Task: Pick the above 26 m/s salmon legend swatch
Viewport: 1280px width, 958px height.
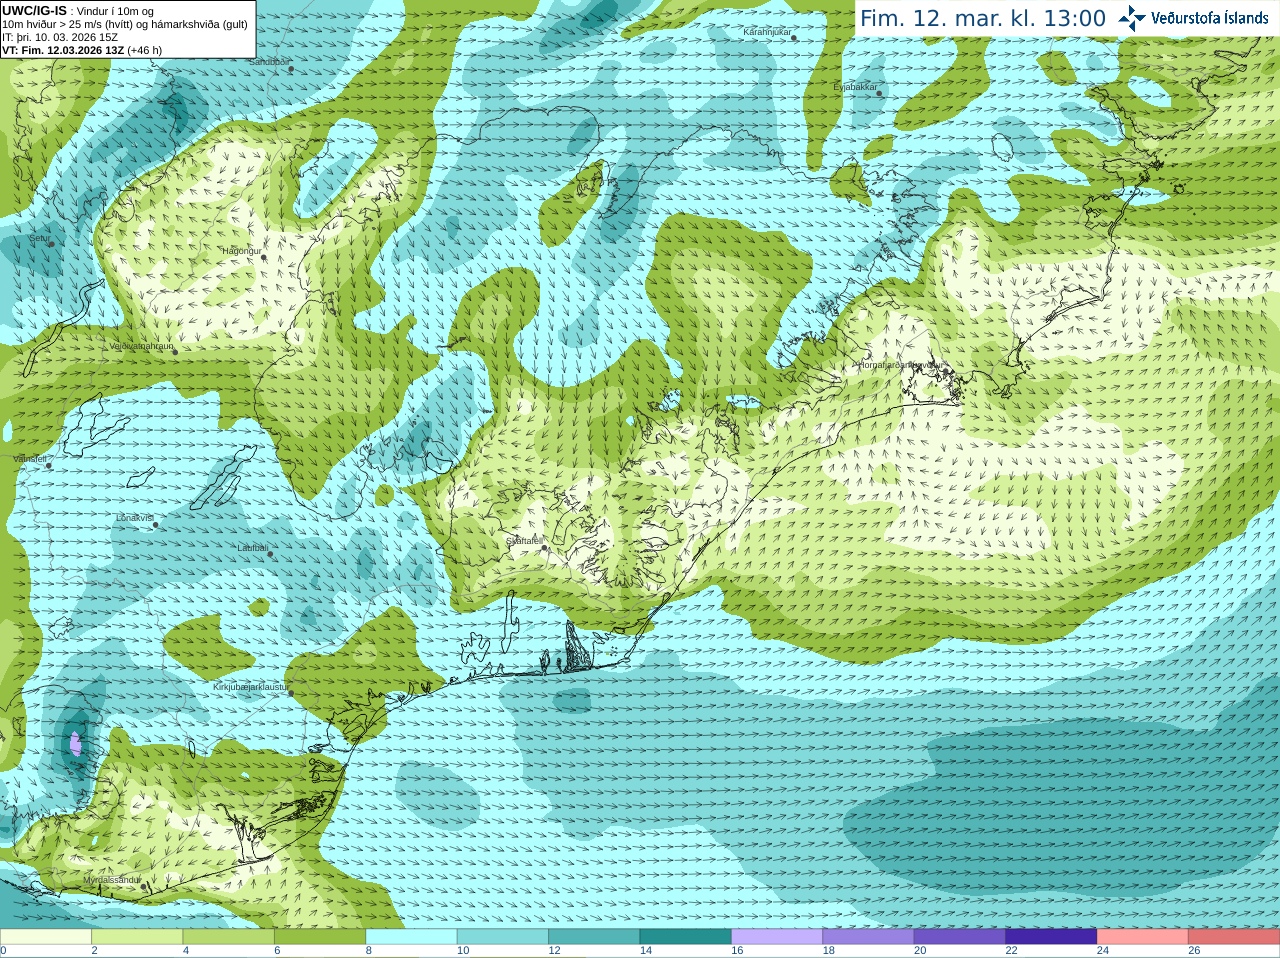Action: (1234, 937)
